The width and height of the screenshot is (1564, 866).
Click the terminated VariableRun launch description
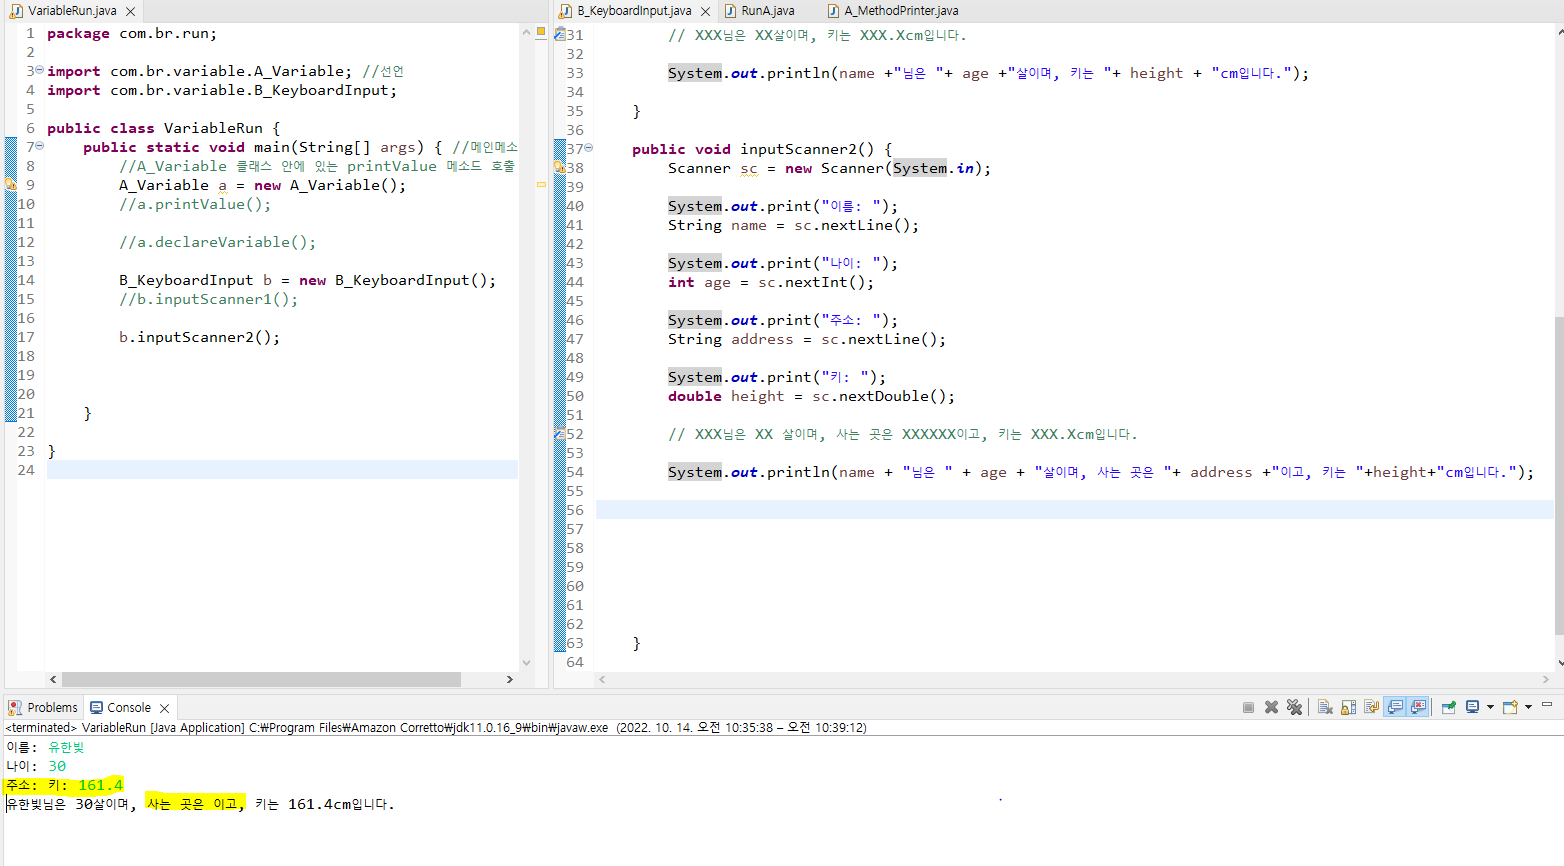coord(436,727)
